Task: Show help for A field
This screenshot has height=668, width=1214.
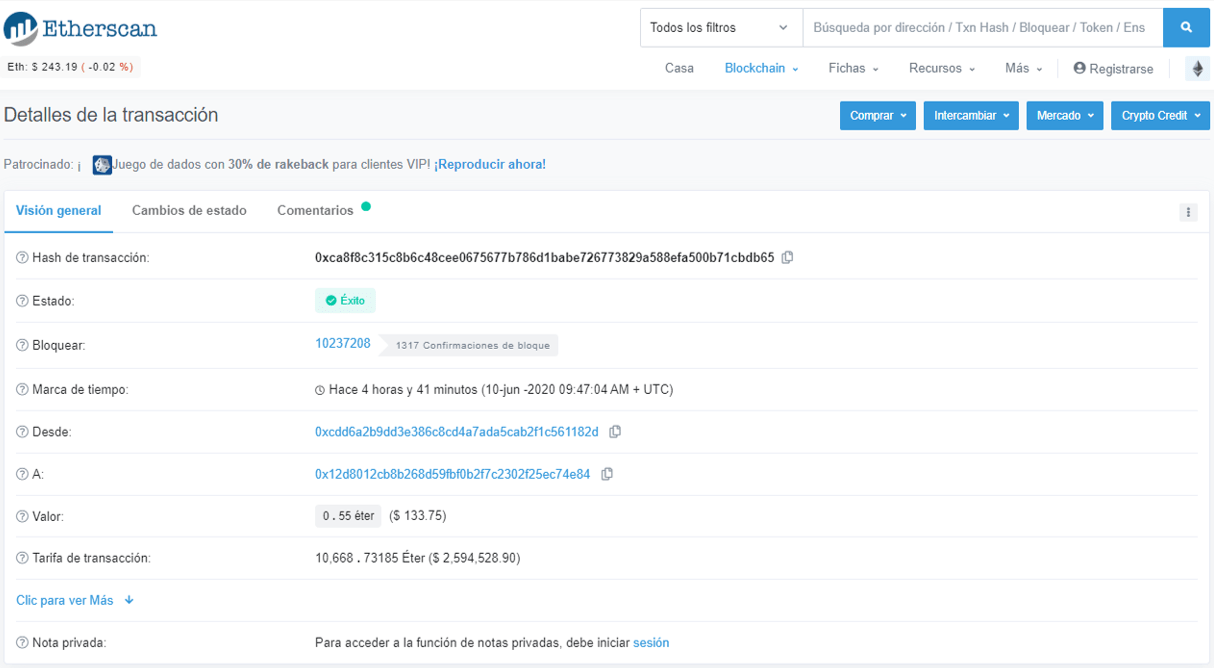Action: (22, 474)
